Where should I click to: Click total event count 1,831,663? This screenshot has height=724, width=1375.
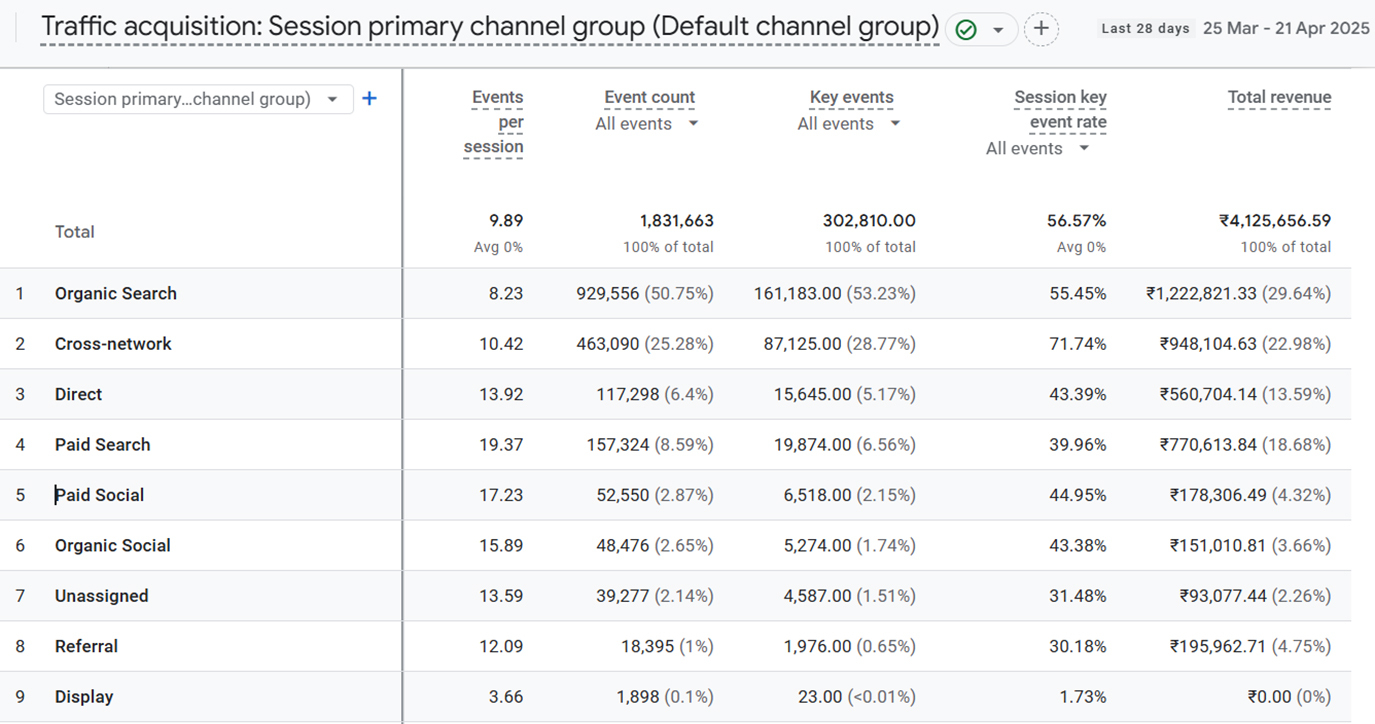(677, 221)
